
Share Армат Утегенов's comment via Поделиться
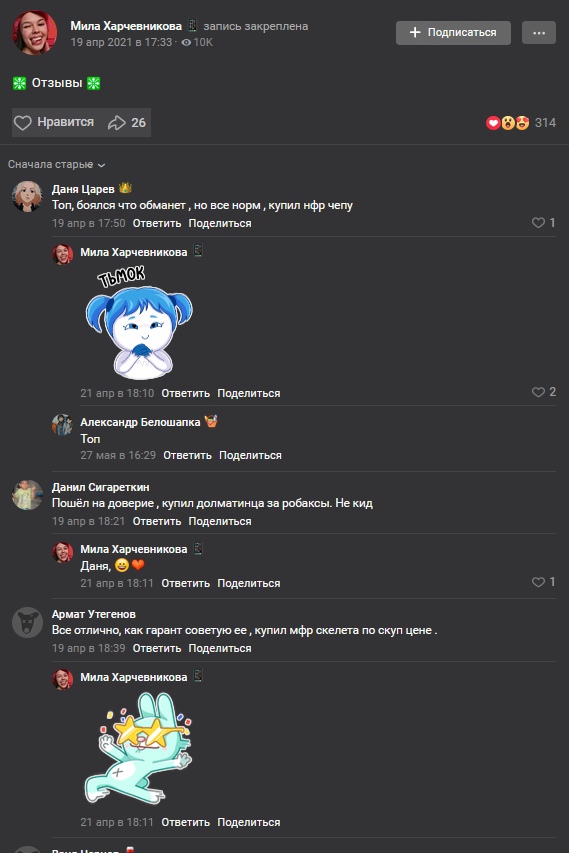pyautogui.click(x=220, y=648)
